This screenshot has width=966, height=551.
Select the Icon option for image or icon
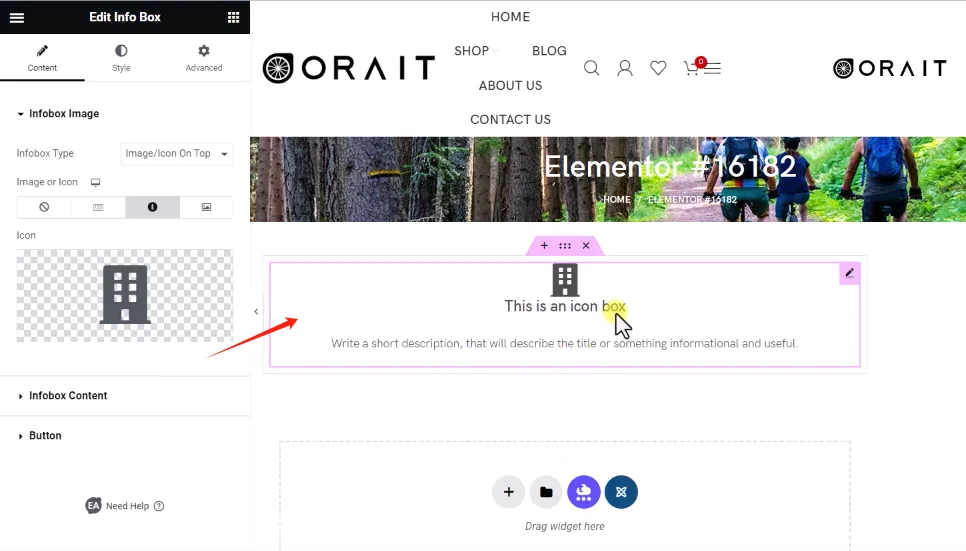tap(152, 207)
